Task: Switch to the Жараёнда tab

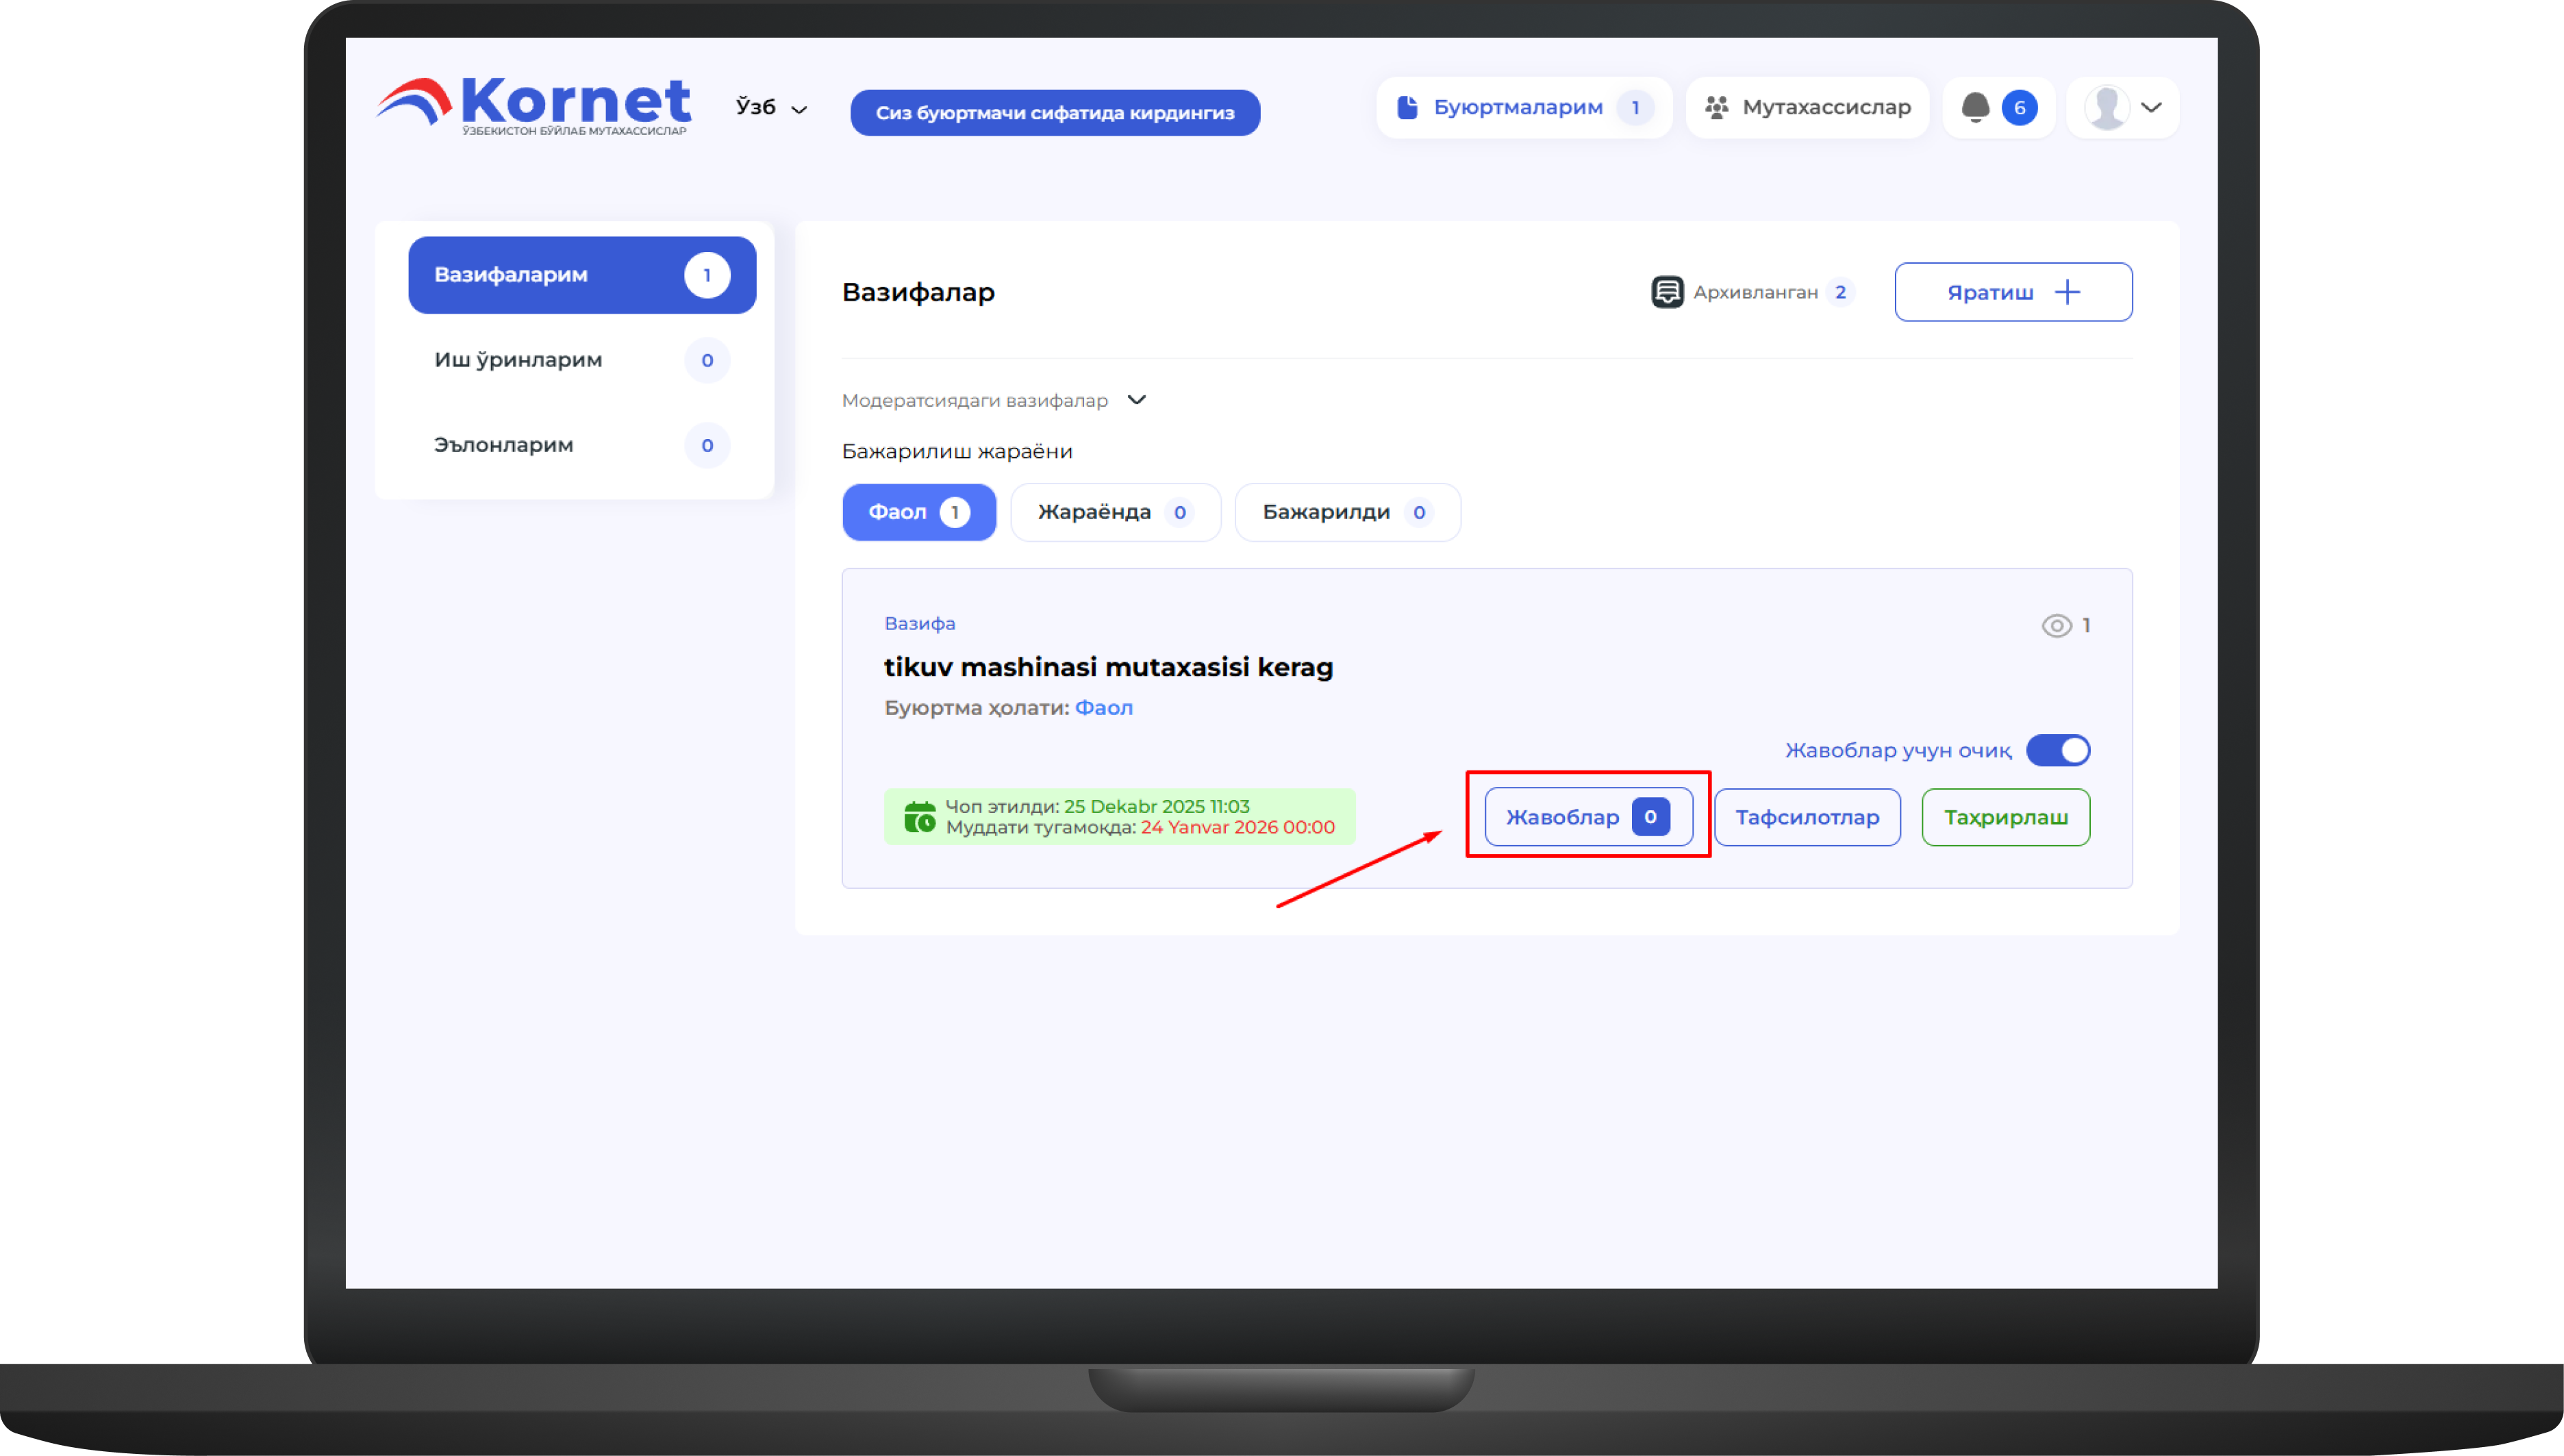Action: [x=1115, y=512]
